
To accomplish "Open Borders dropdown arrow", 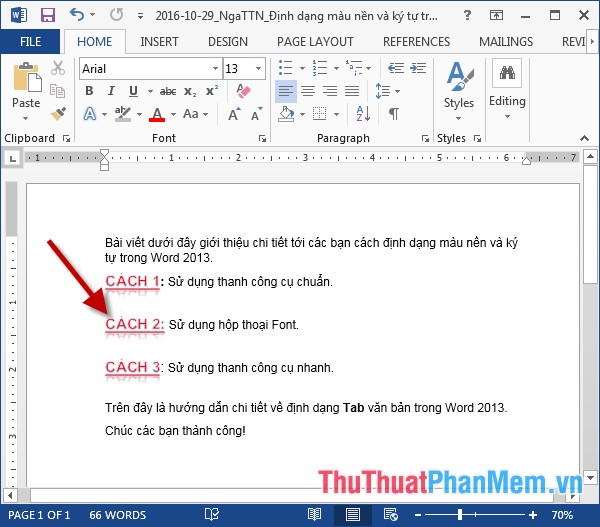I will 336,114.
